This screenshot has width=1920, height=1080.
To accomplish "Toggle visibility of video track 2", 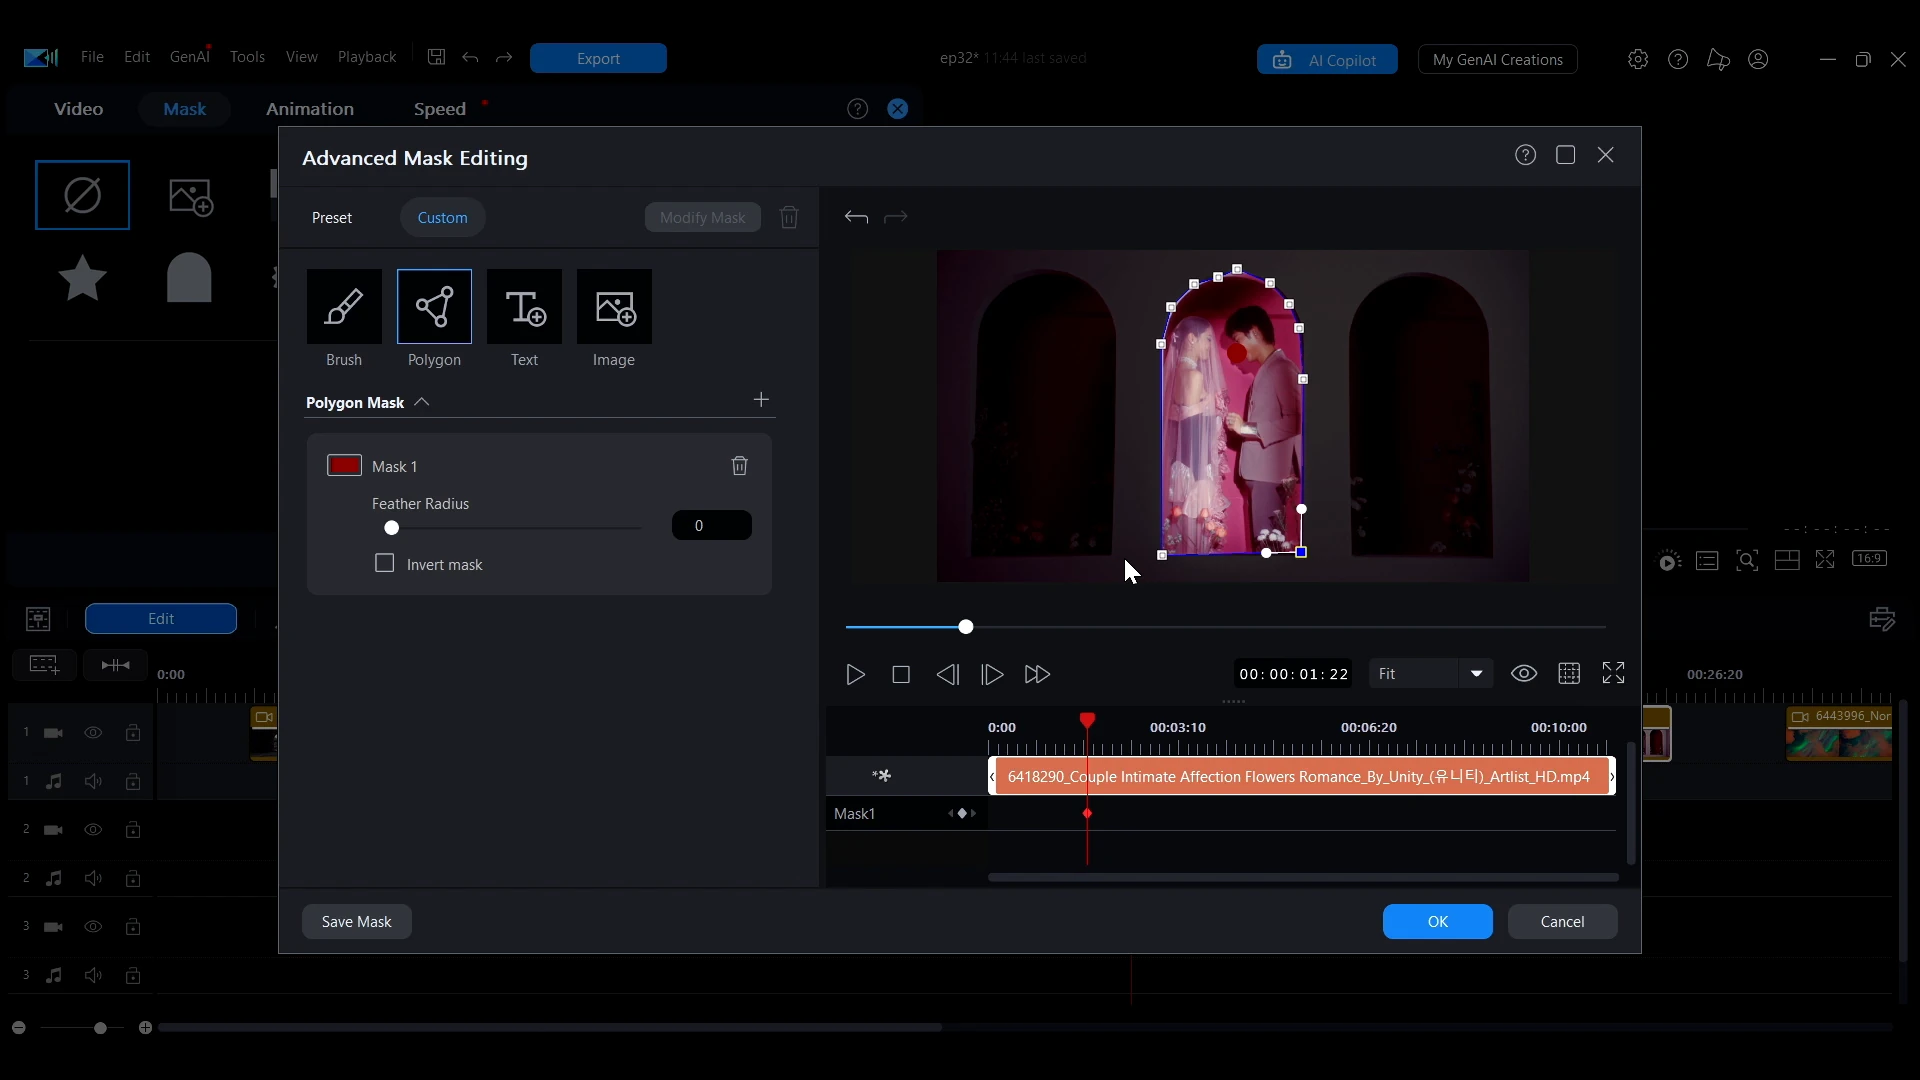I will tap(93, 830).
